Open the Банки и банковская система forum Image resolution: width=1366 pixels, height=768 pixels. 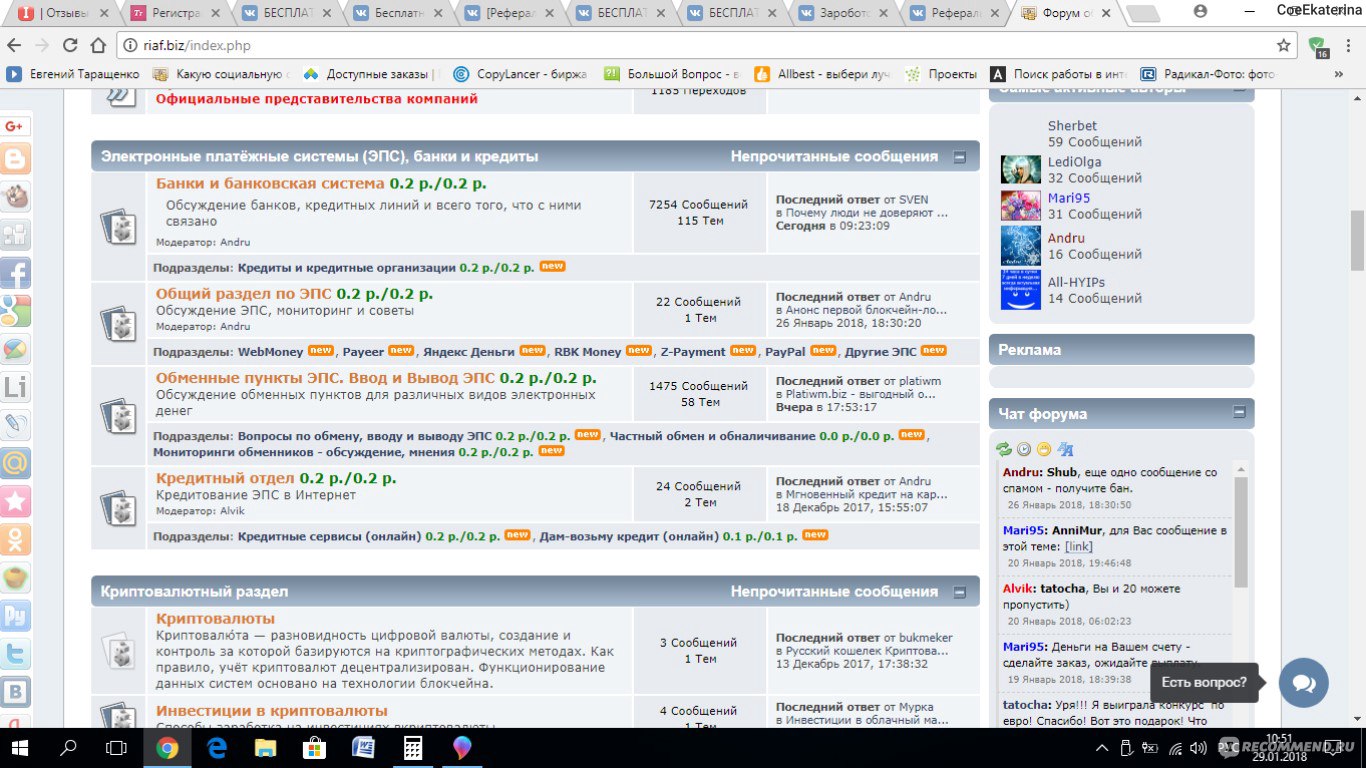coord(270,184)
